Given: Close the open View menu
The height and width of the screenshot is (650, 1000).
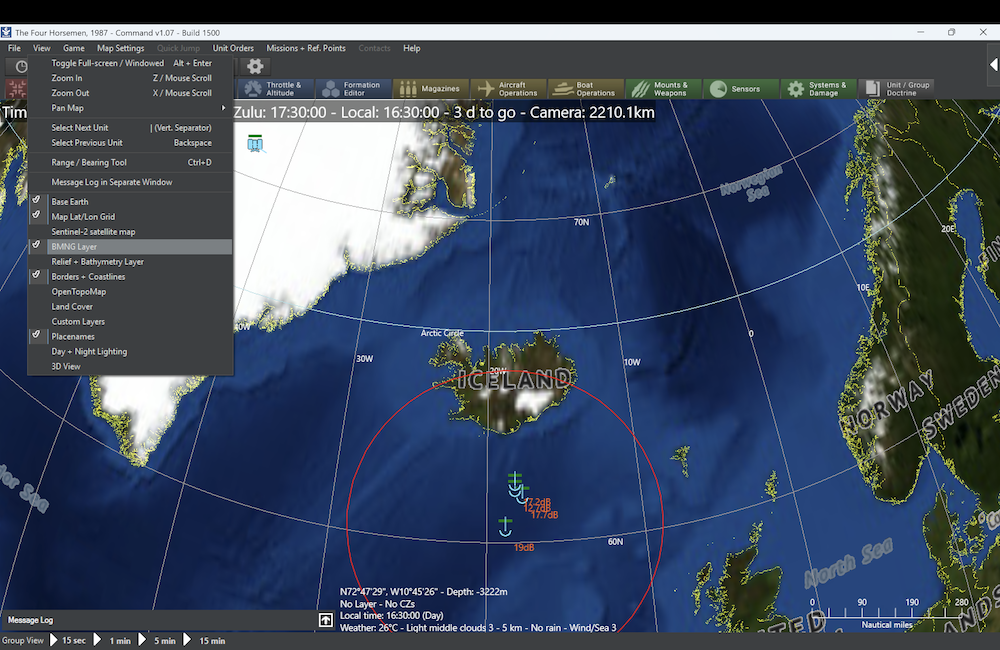Looking at the screenshot, I should [41, 48].
